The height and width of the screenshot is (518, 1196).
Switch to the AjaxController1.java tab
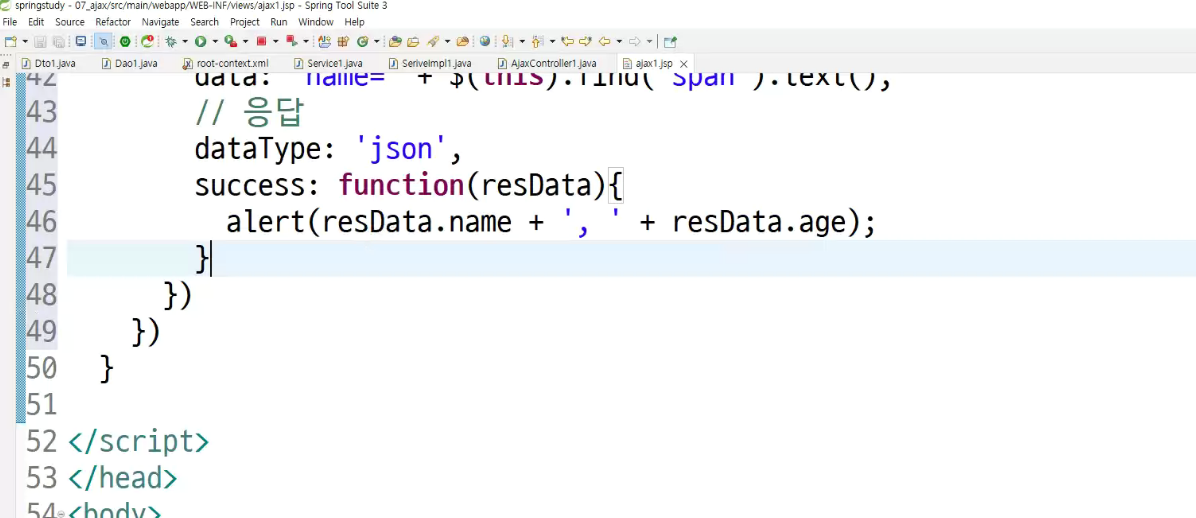(x=547, y=63)
